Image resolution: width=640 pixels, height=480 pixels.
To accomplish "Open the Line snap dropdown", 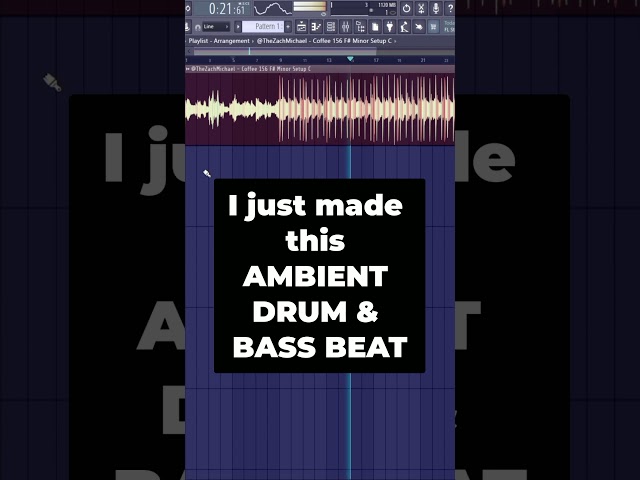I will click(216, 27).
